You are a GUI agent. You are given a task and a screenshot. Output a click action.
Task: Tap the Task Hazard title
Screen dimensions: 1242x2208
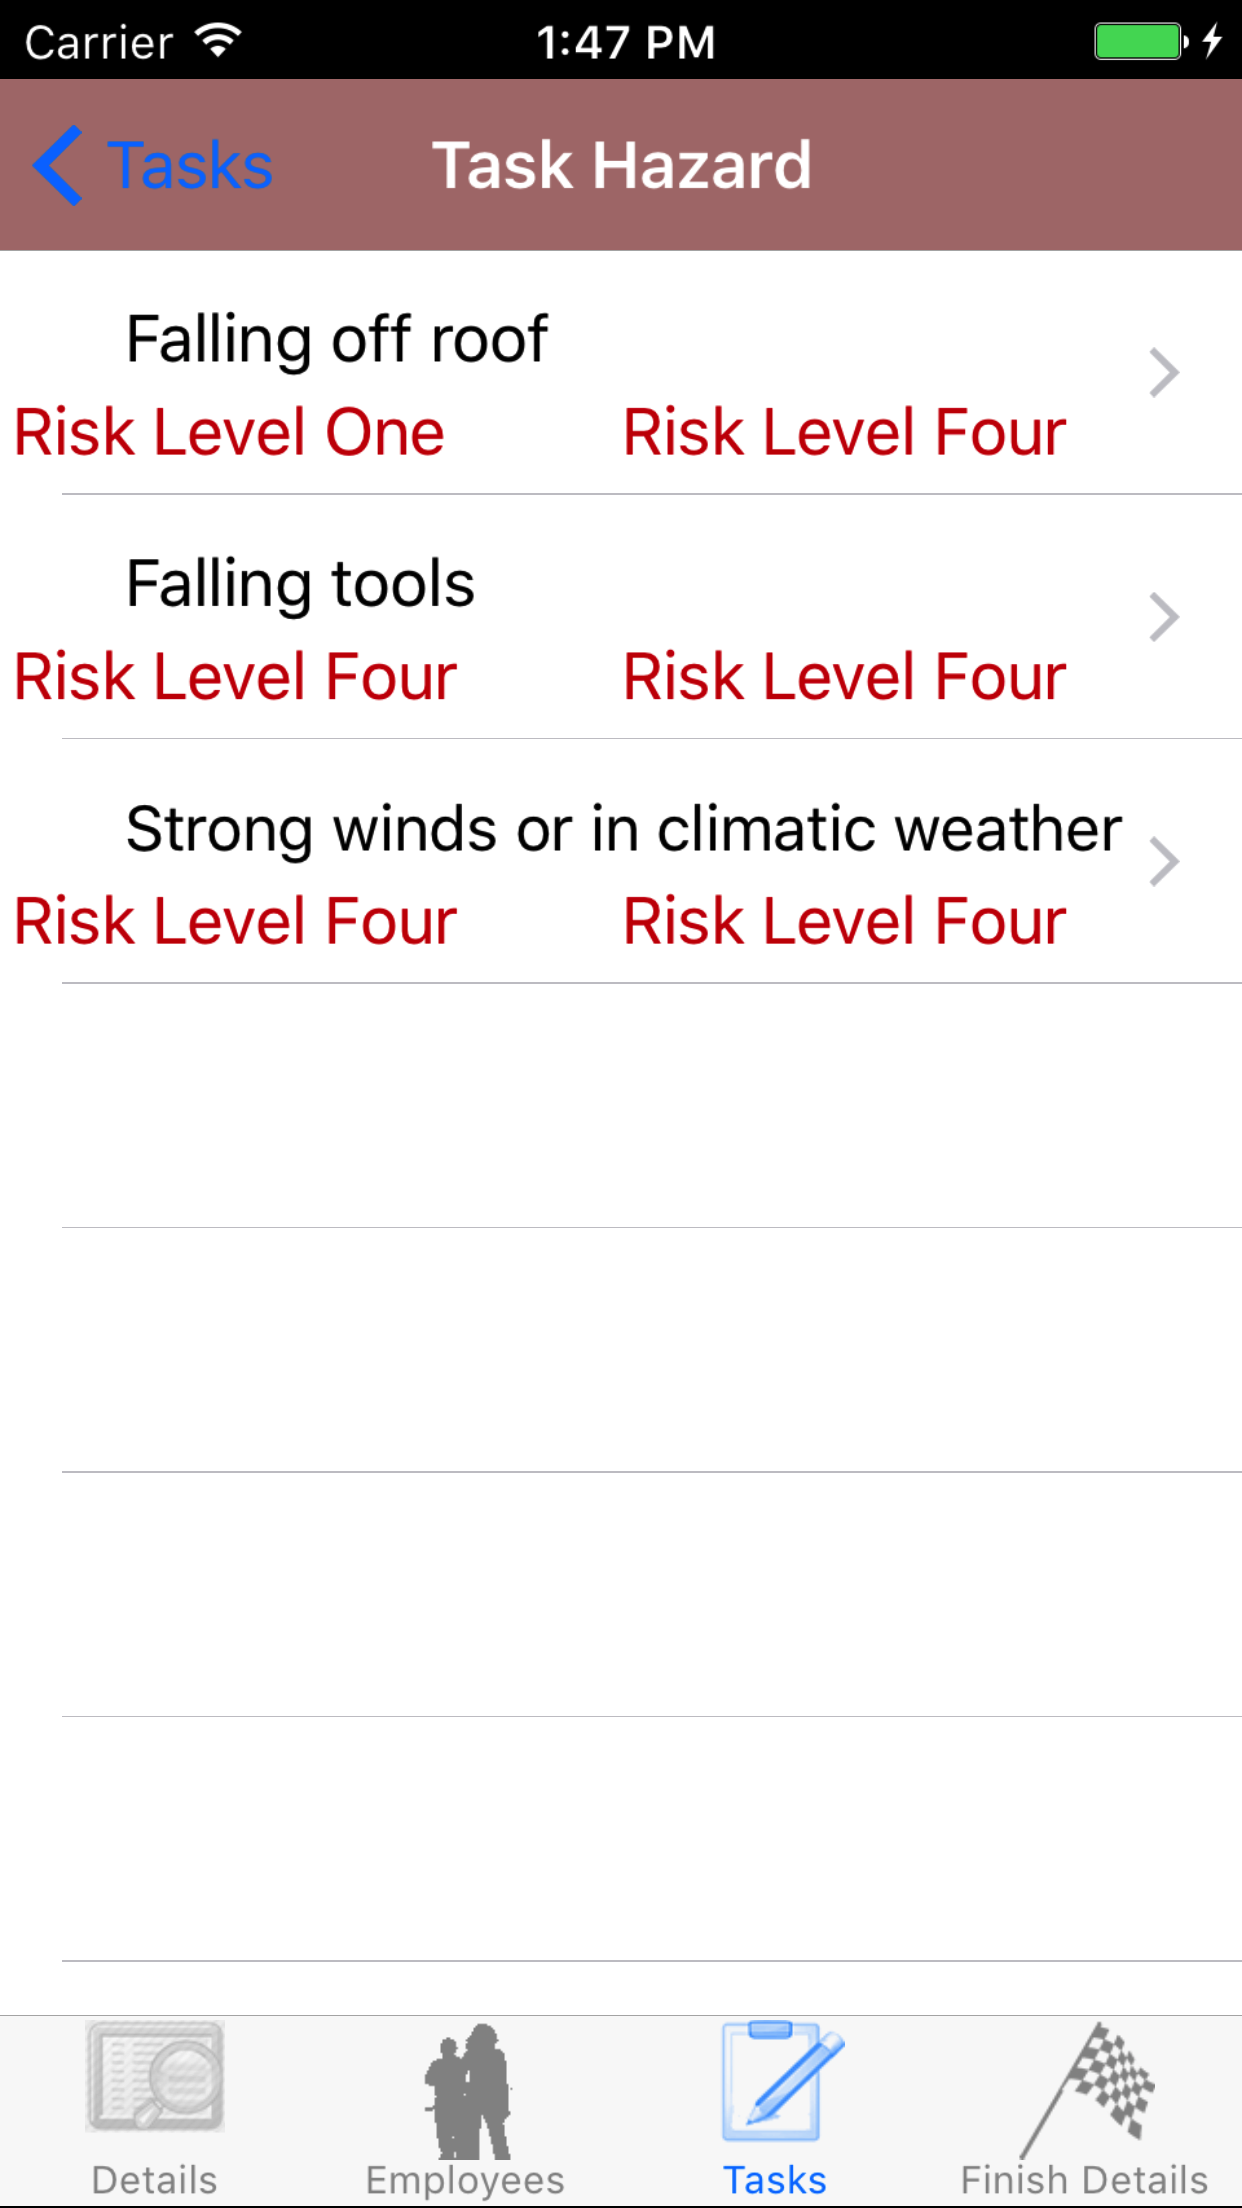(621, 165)
